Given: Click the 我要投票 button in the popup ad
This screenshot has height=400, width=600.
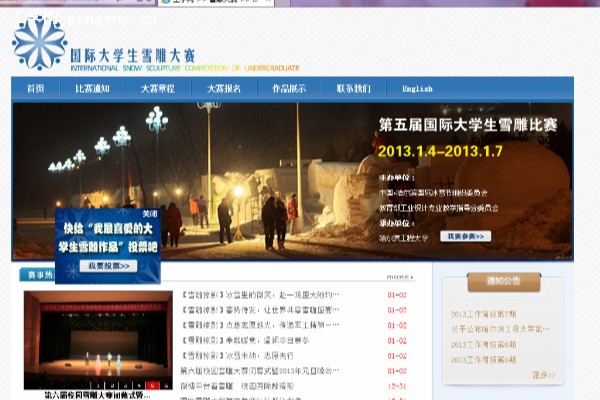Looking at the screenshot, I should point(109,266).
